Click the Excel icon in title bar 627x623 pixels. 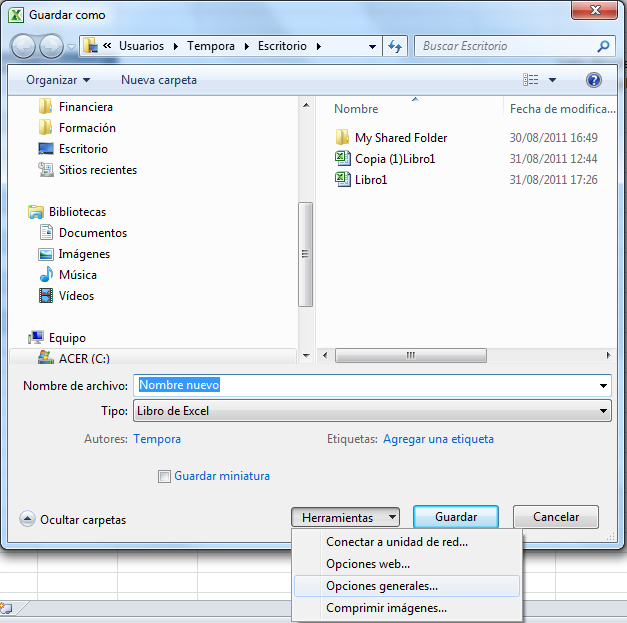click(16, 15)
